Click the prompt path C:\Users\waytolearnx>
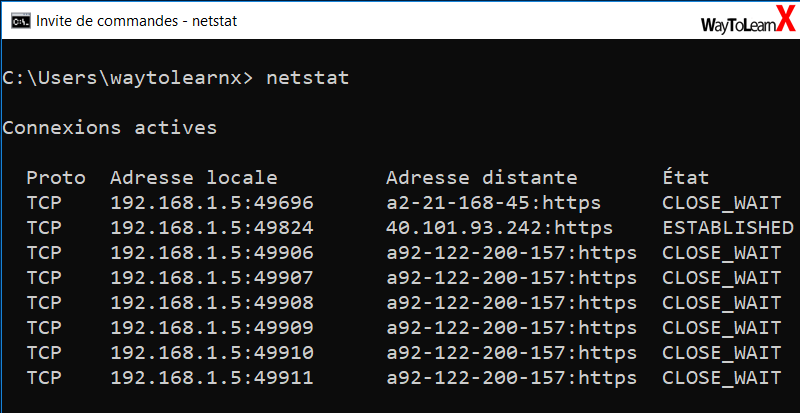Screen dimensions: 800x413 pos(128,78)
